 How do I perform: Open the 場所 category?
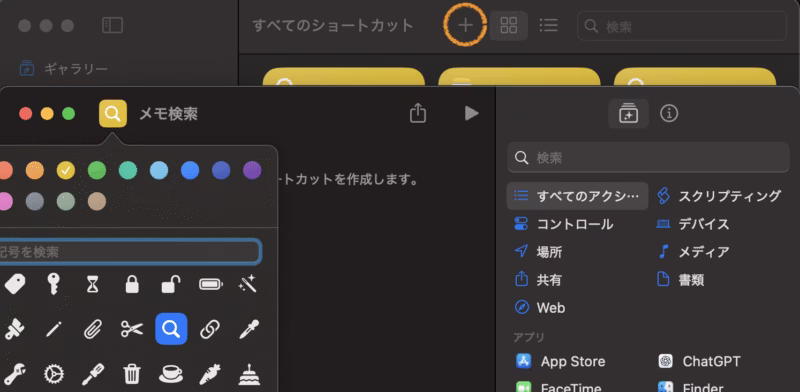tap(539, 252)
